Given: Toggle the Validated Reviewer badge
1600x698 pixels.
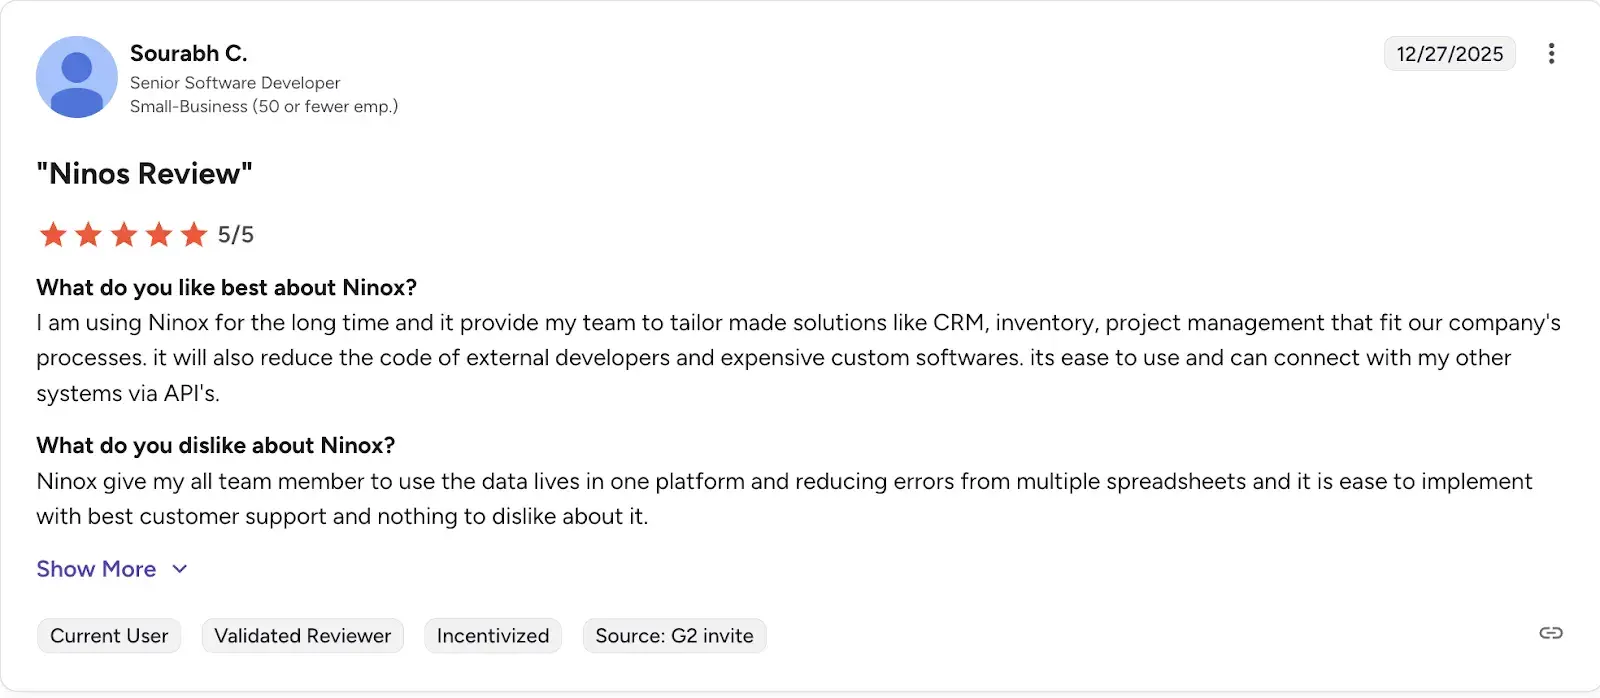Looking at the screenshot, I should 302,635.
